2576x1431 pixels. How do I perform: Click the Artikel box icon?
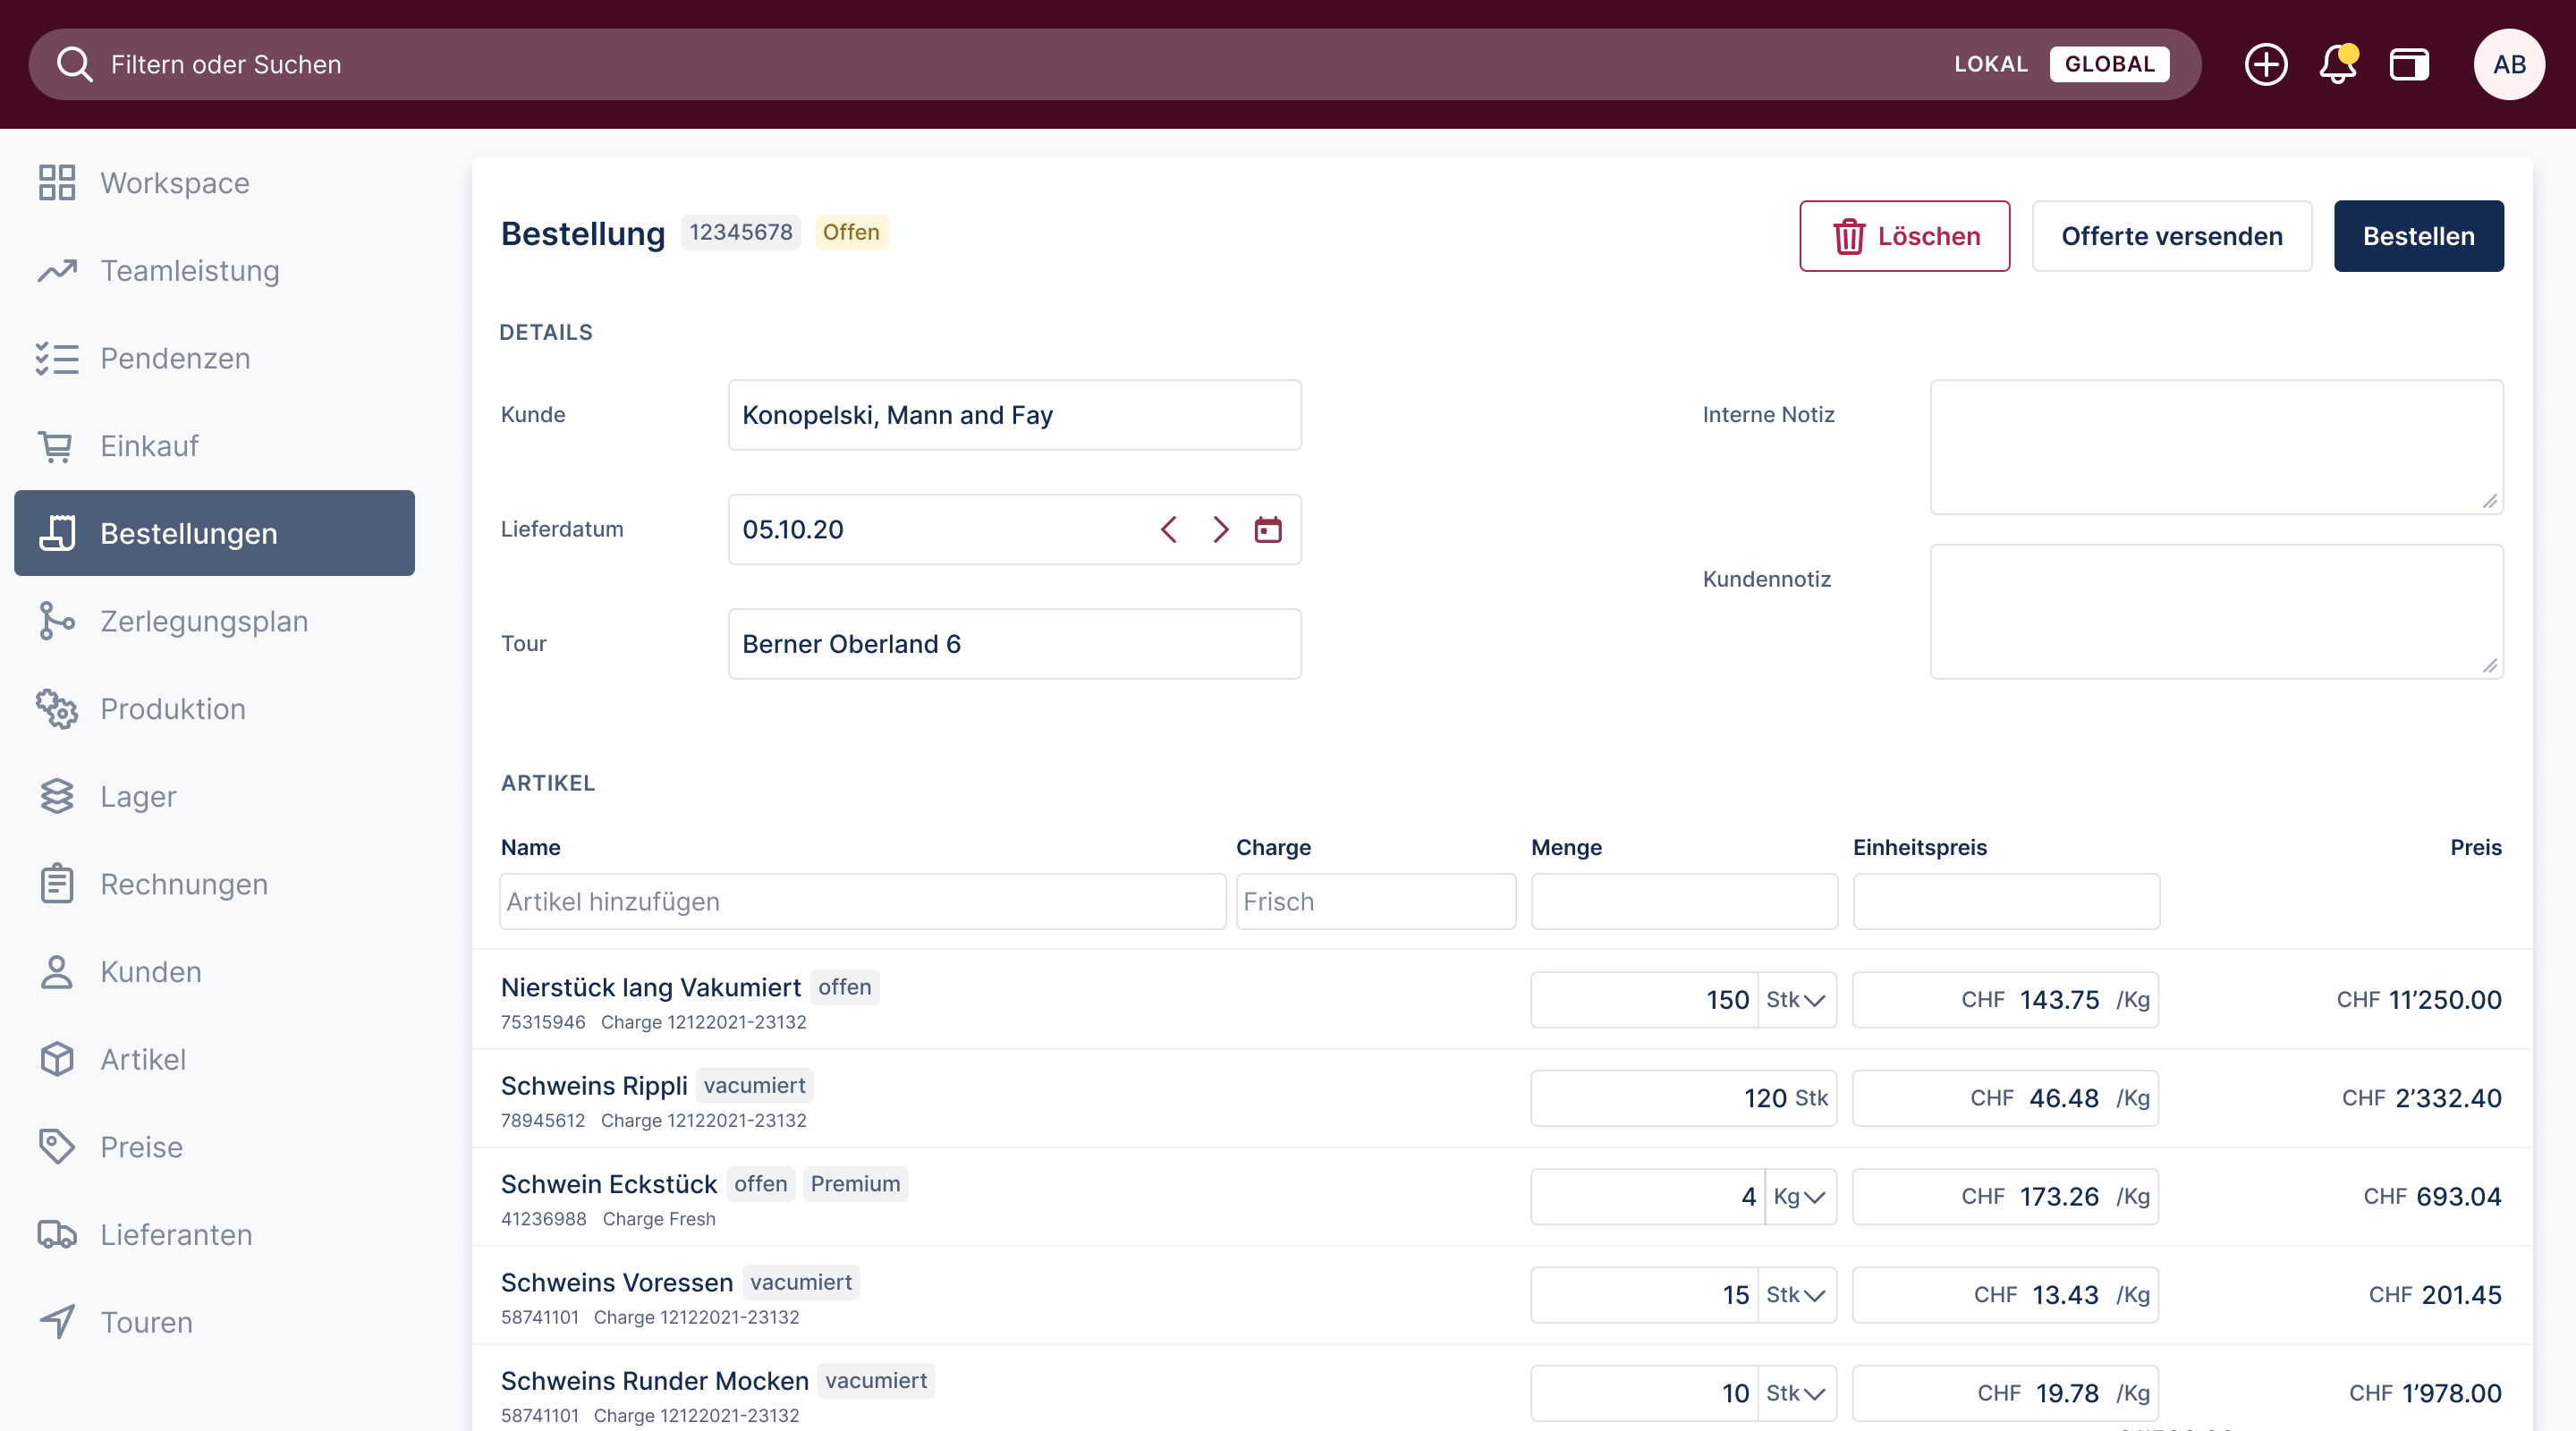(57, 1059)
